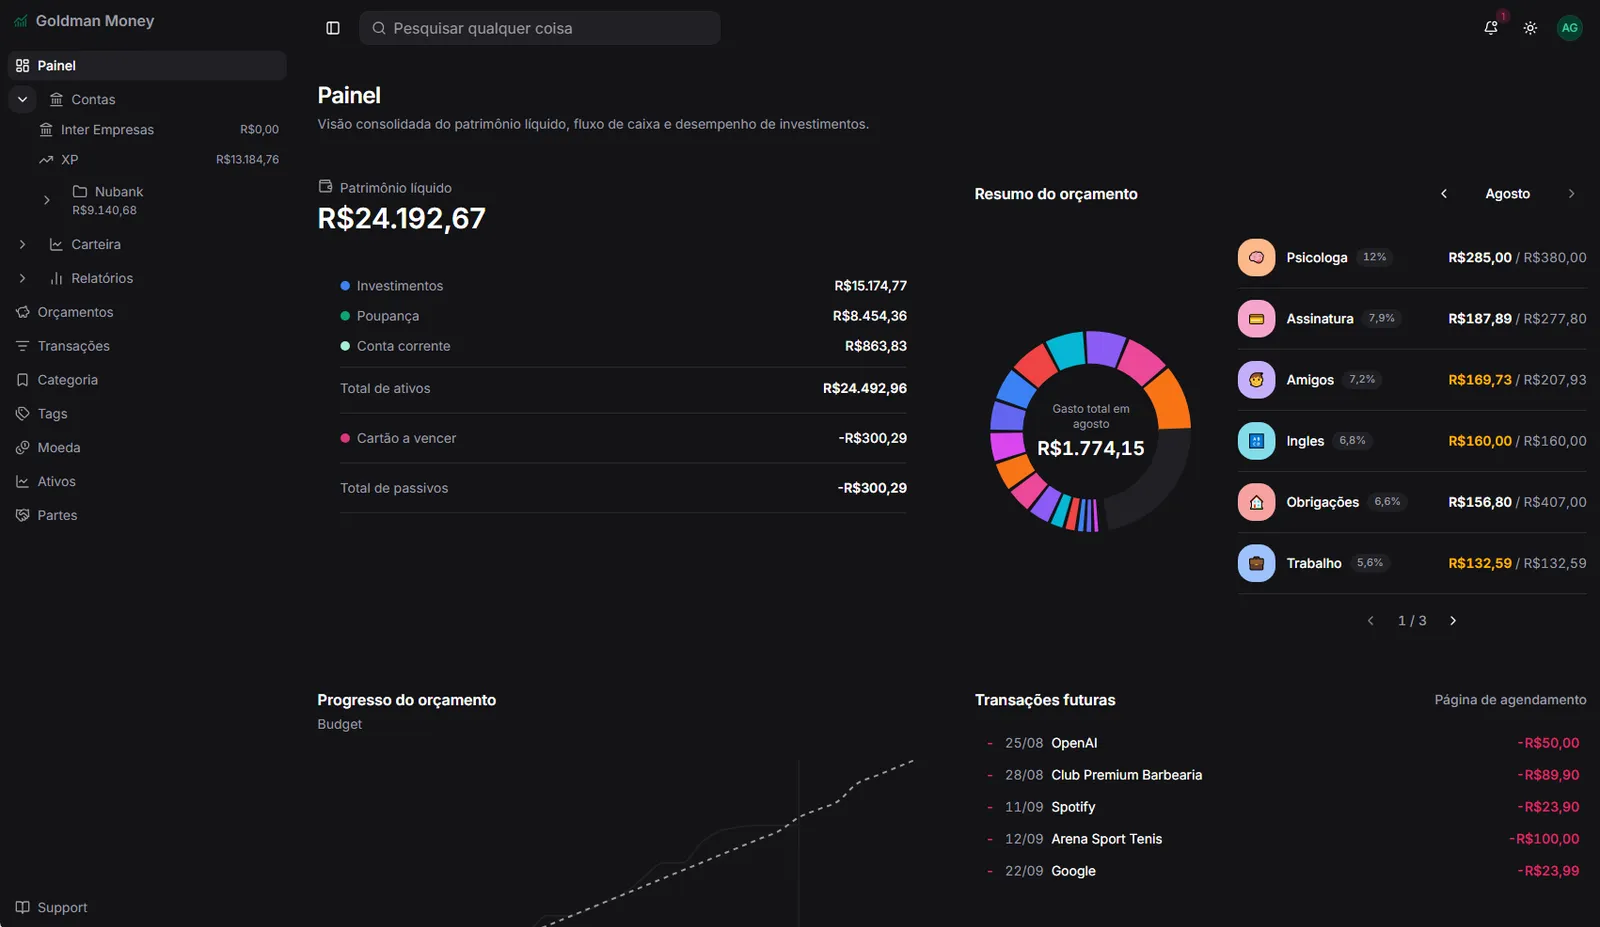Click the Contas bank icon
The image size is (1600, 927).
click(x=56, y=99)
